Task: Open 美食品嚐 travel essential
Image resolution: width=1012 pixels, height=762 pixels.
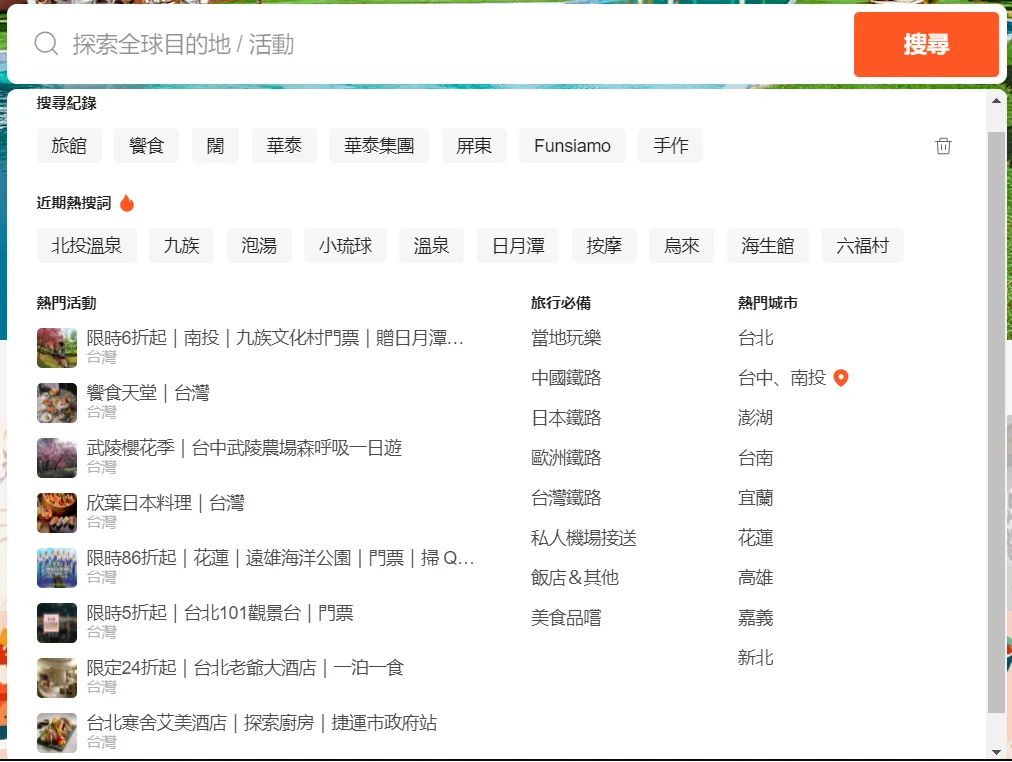Action: tap(566, 618)
